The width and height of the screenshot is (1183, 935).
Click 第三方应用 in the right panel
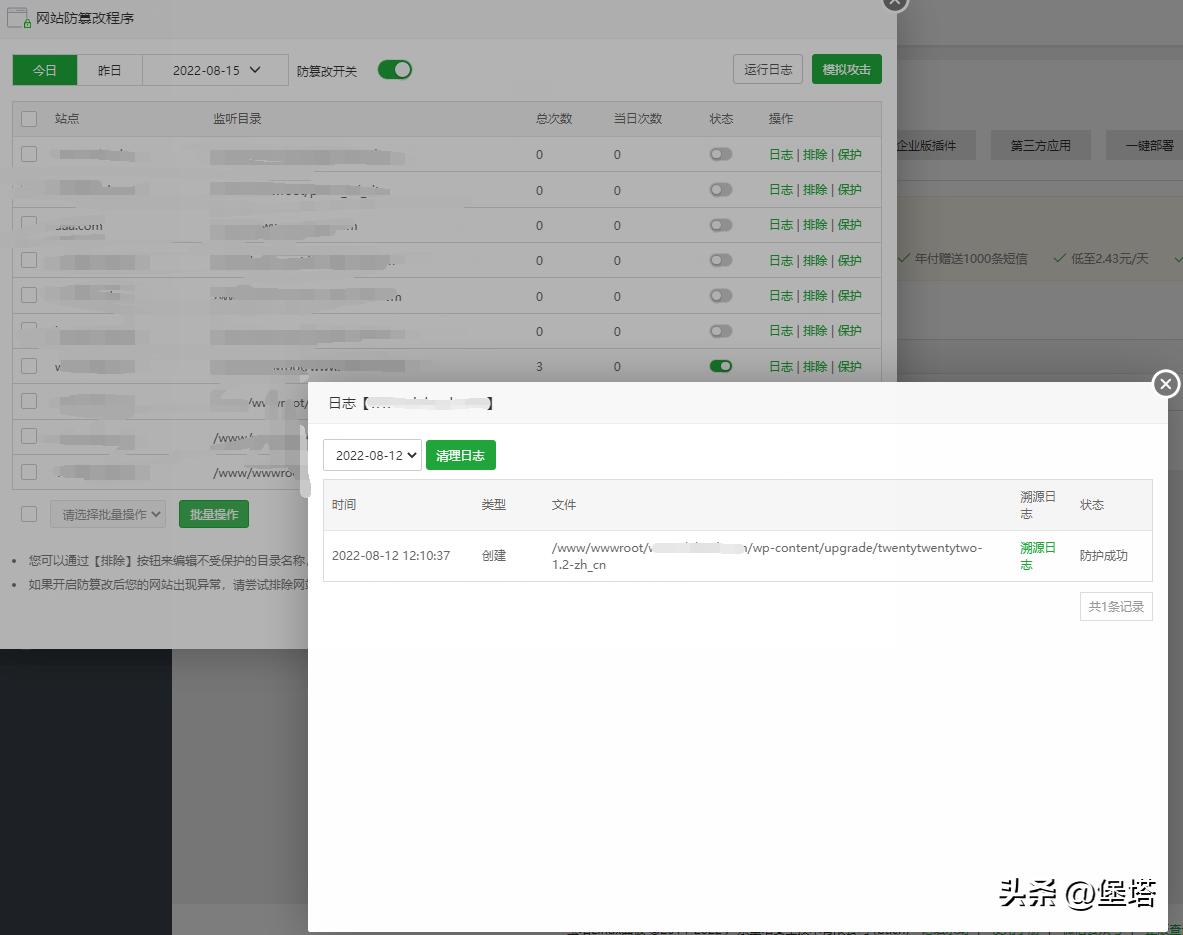point(1040,144)
